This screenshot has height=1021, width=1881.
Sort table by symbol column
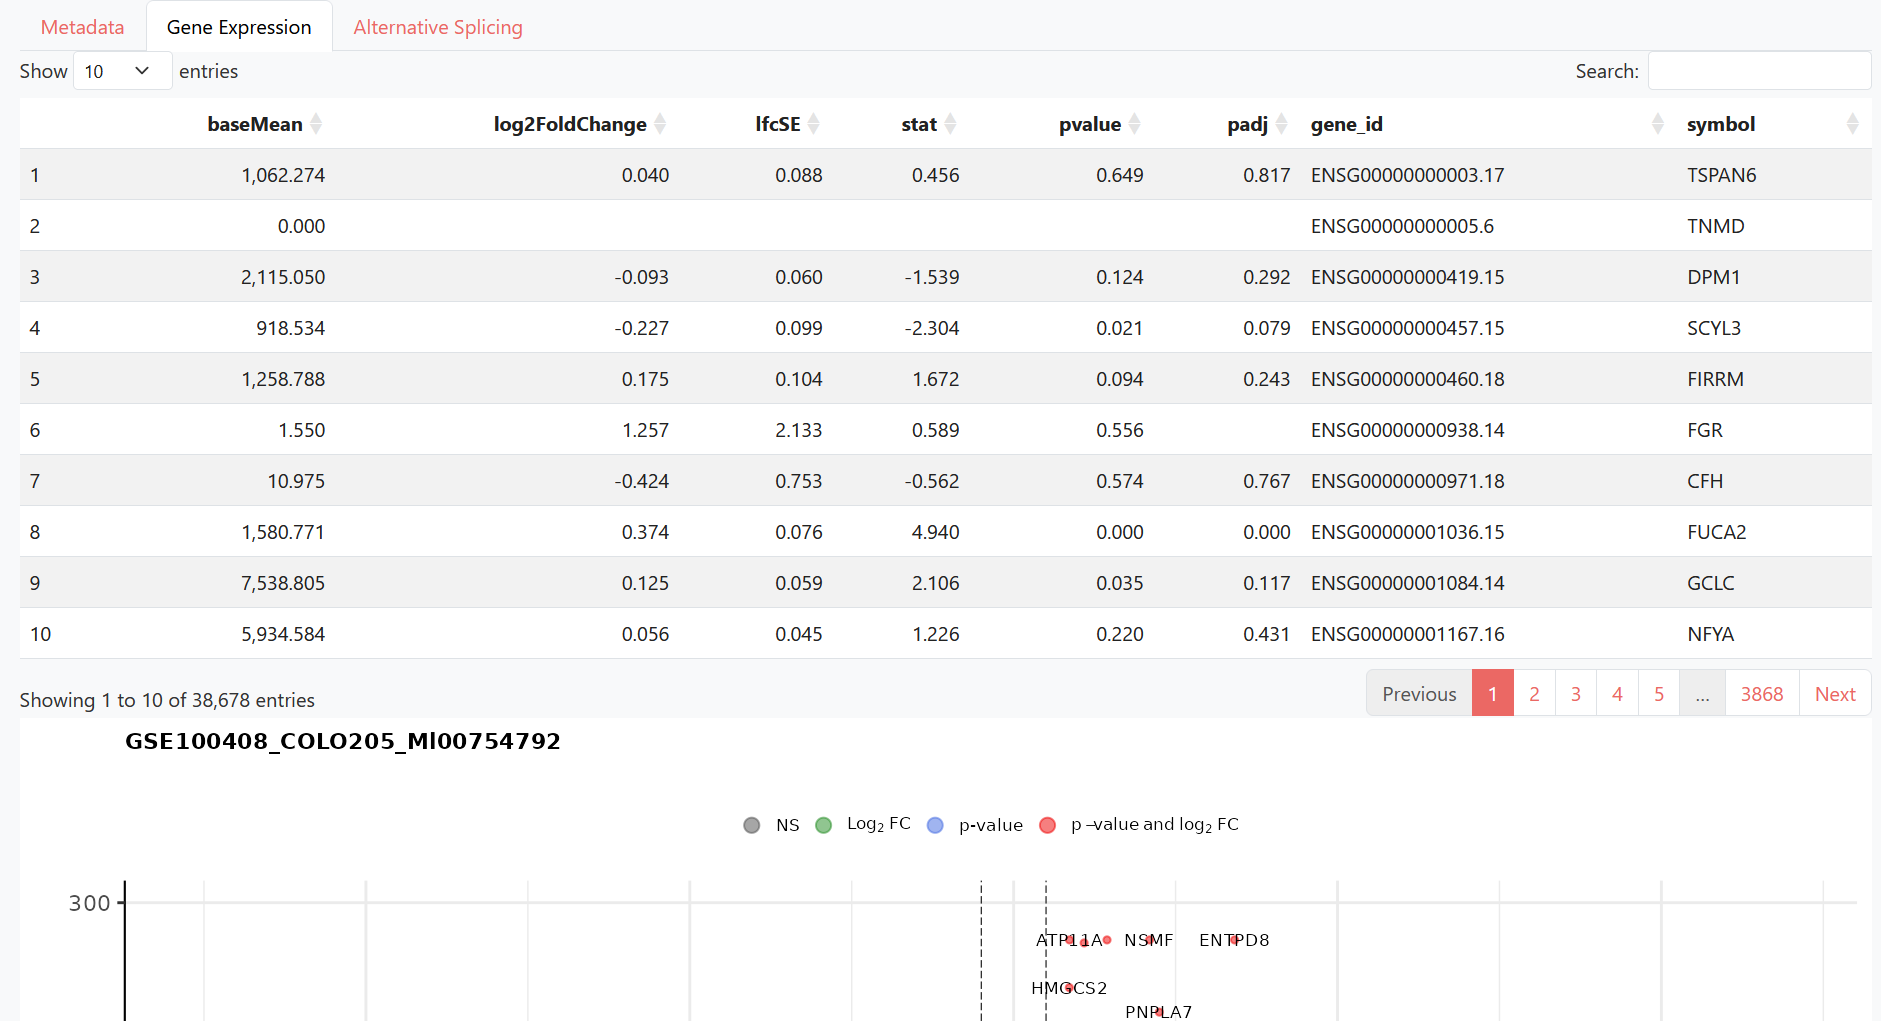[1774, 124]
